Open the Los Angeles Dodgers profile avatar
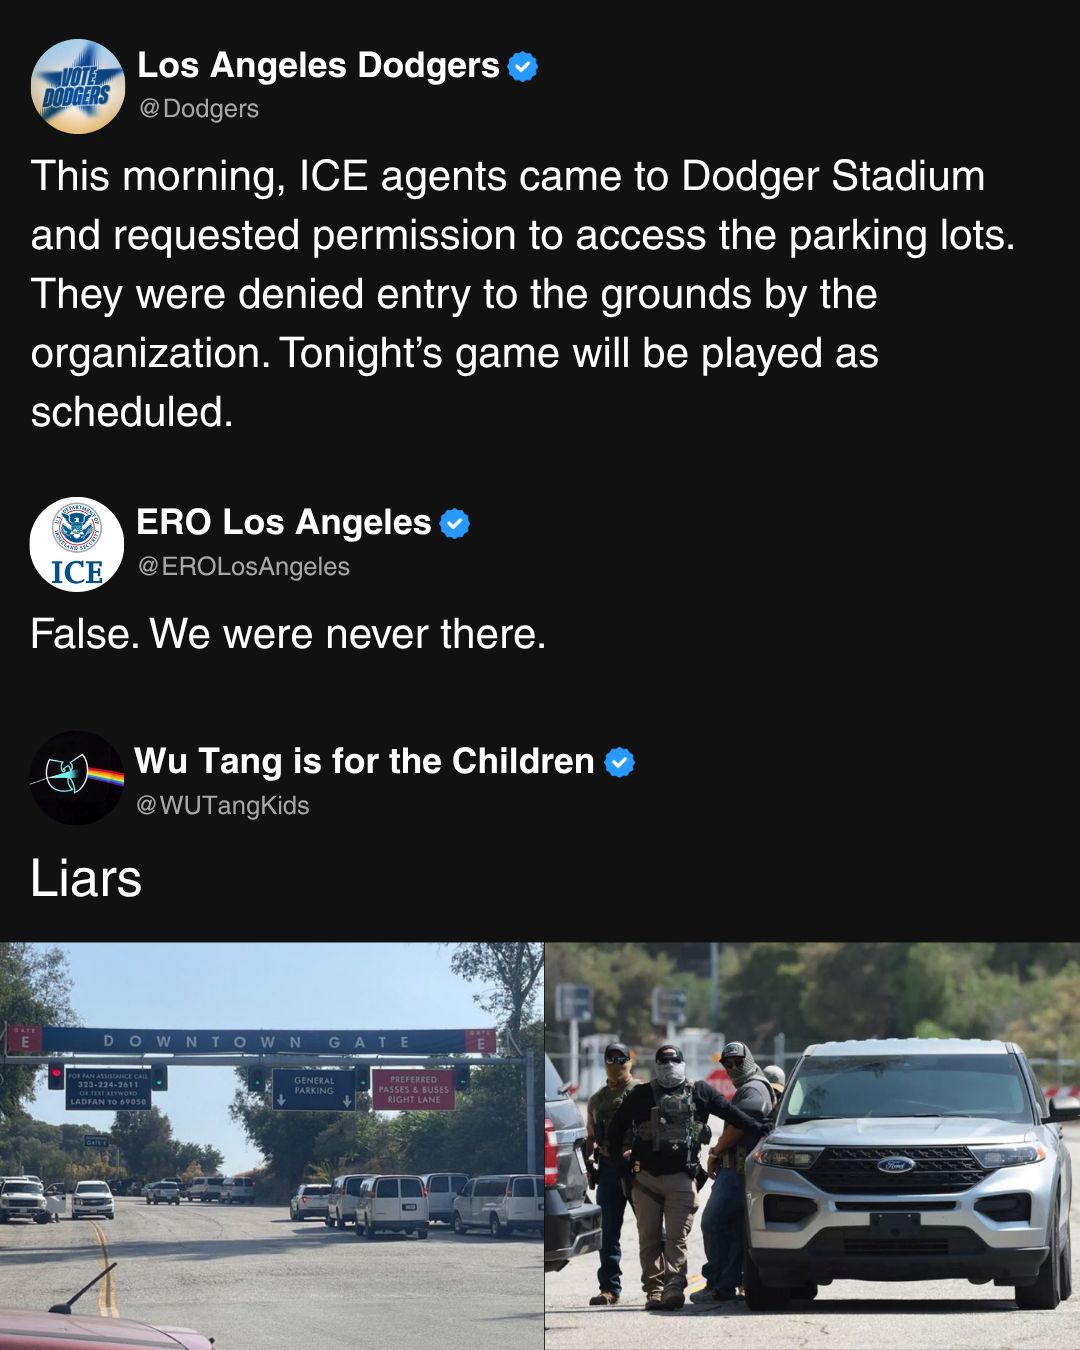This screenshot has height=1350, width=1080. [x=78, y=87]
